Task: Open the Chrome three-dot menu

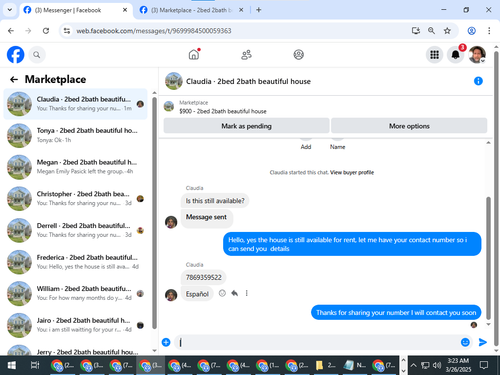Action: tap(489, 31)
